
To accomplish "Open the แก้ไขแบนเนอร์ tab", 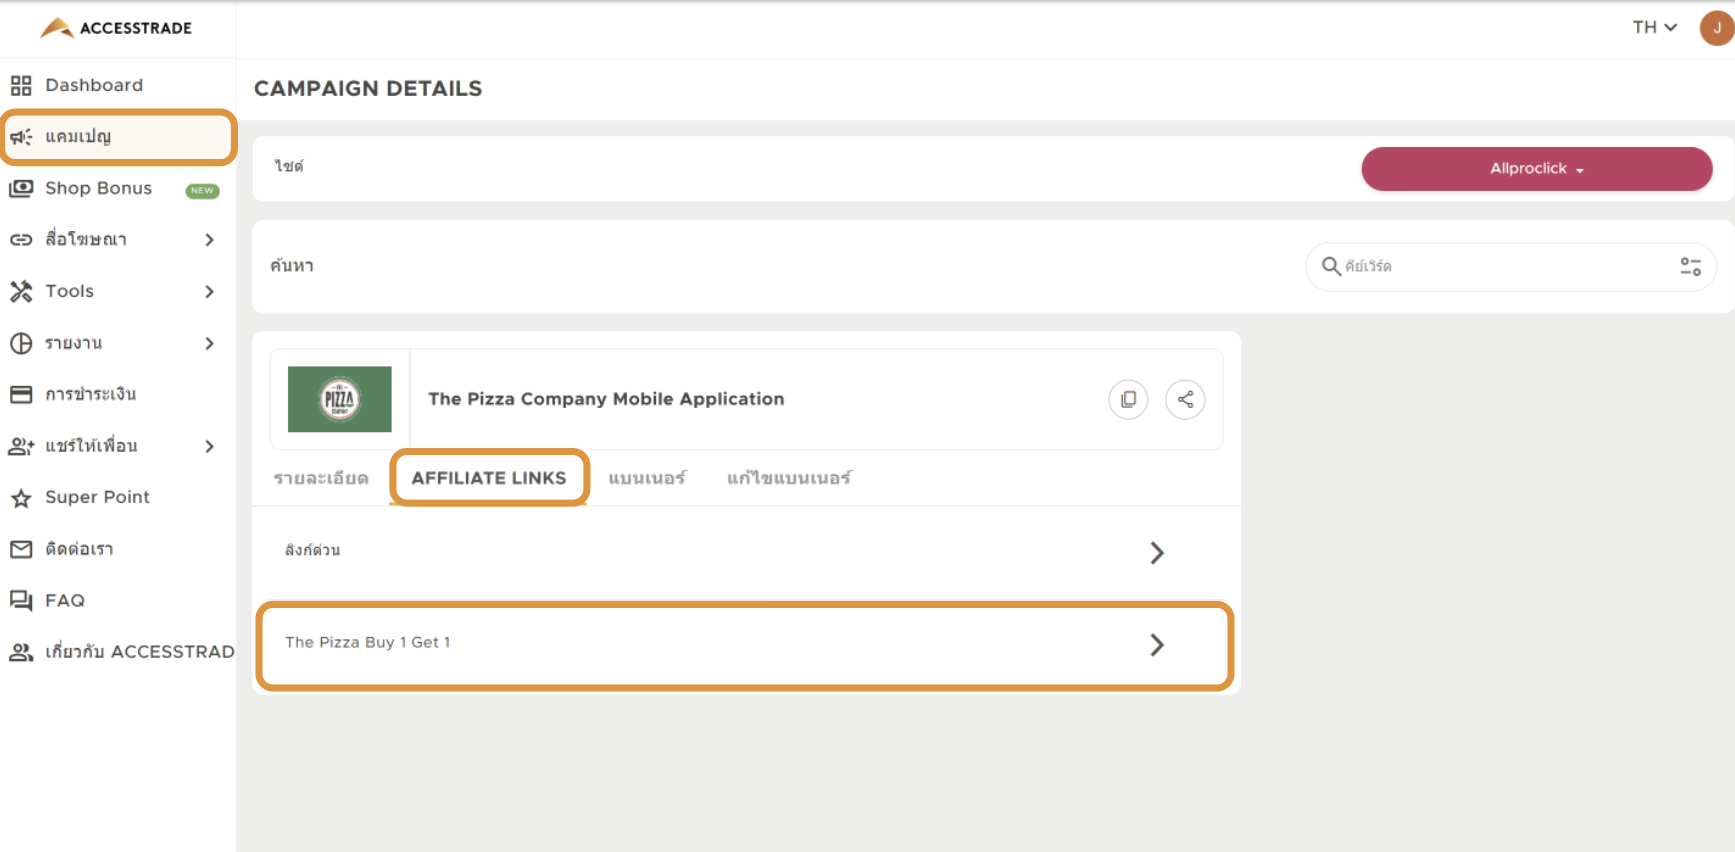I will point(789,478).
